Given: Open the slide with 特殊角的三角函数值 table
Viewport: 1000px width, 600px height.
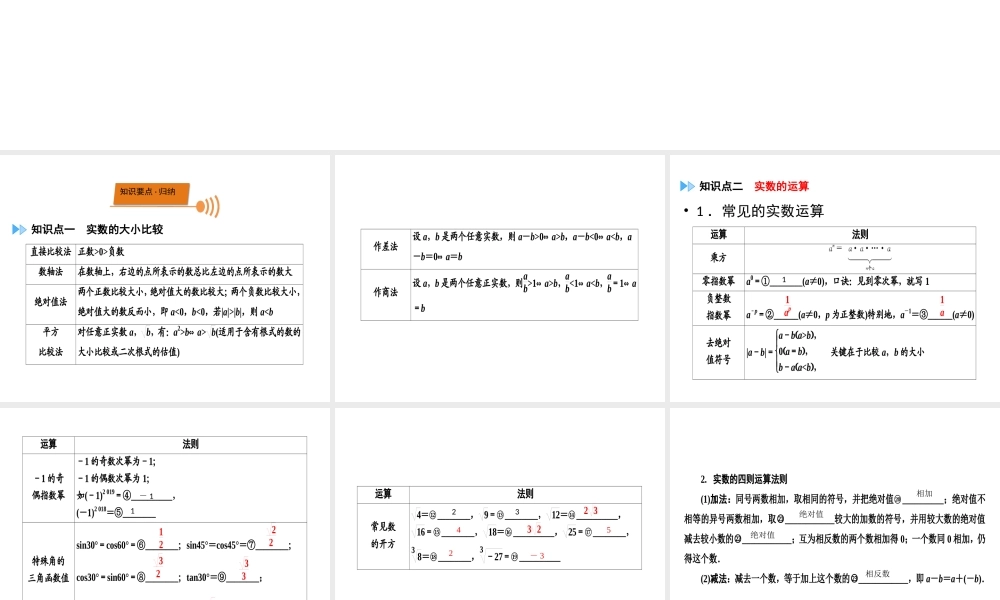Looking at the screenshot, I should (165, 504).
